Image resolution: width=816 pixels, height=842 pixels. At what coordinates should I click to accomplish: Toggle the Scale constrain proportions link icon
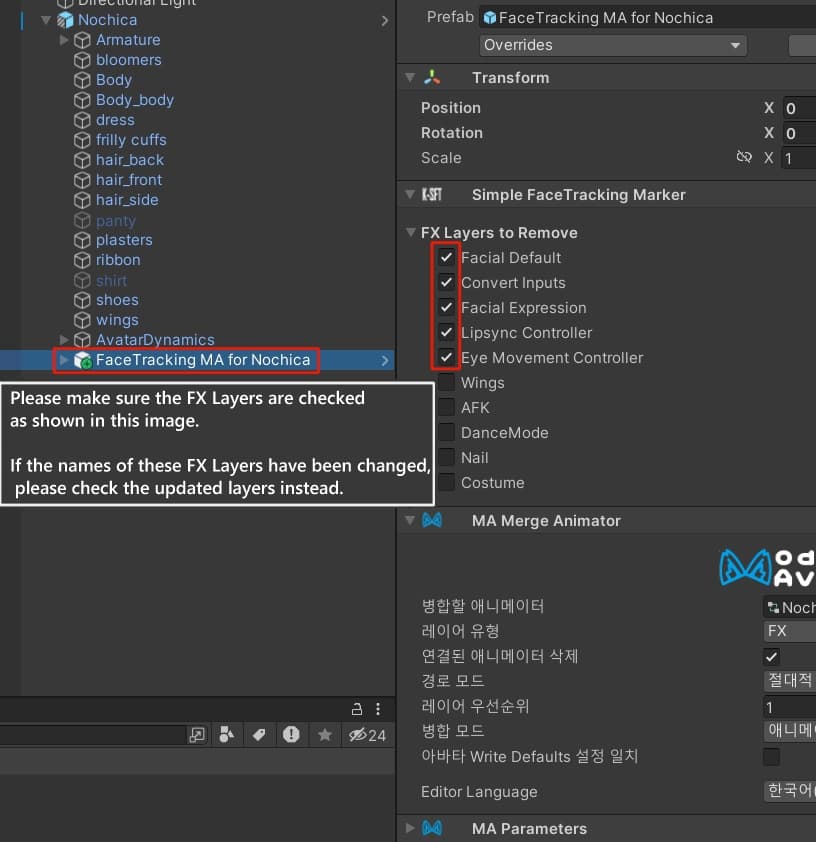[744, 157]
